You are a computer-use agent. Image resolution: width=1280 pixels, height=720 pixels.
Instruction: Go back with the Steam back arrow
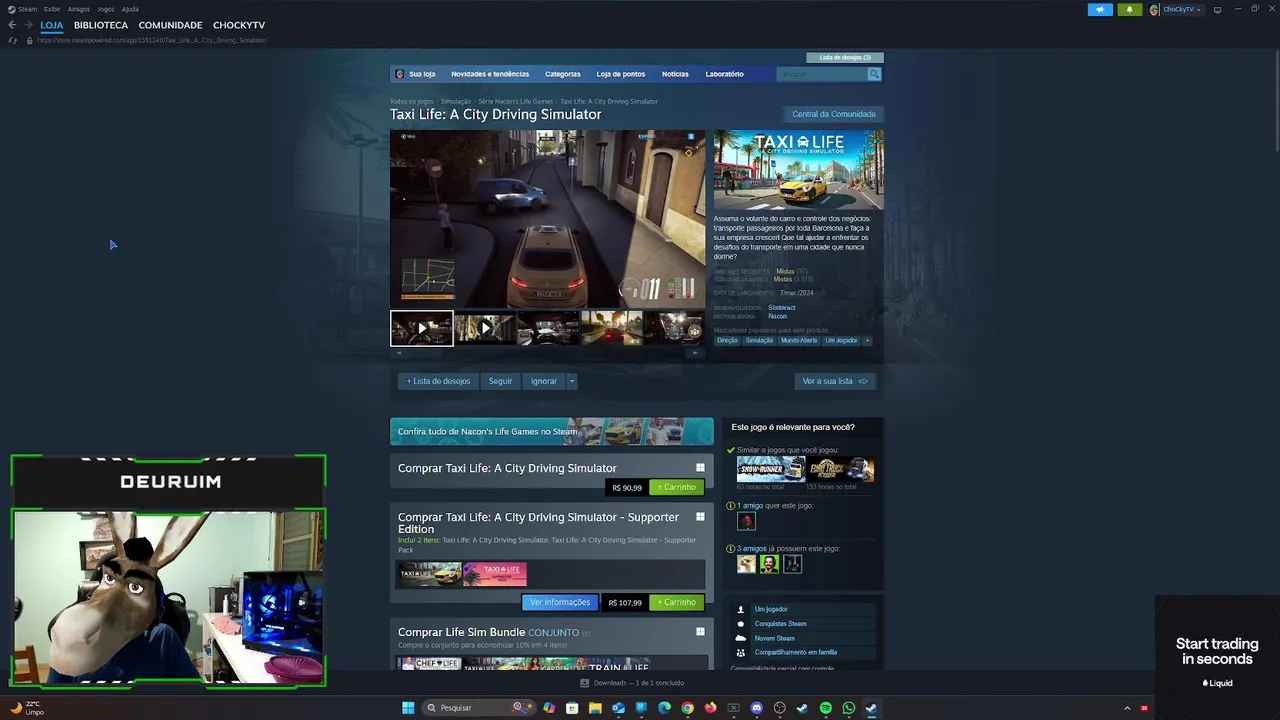[x=12, y=25]
